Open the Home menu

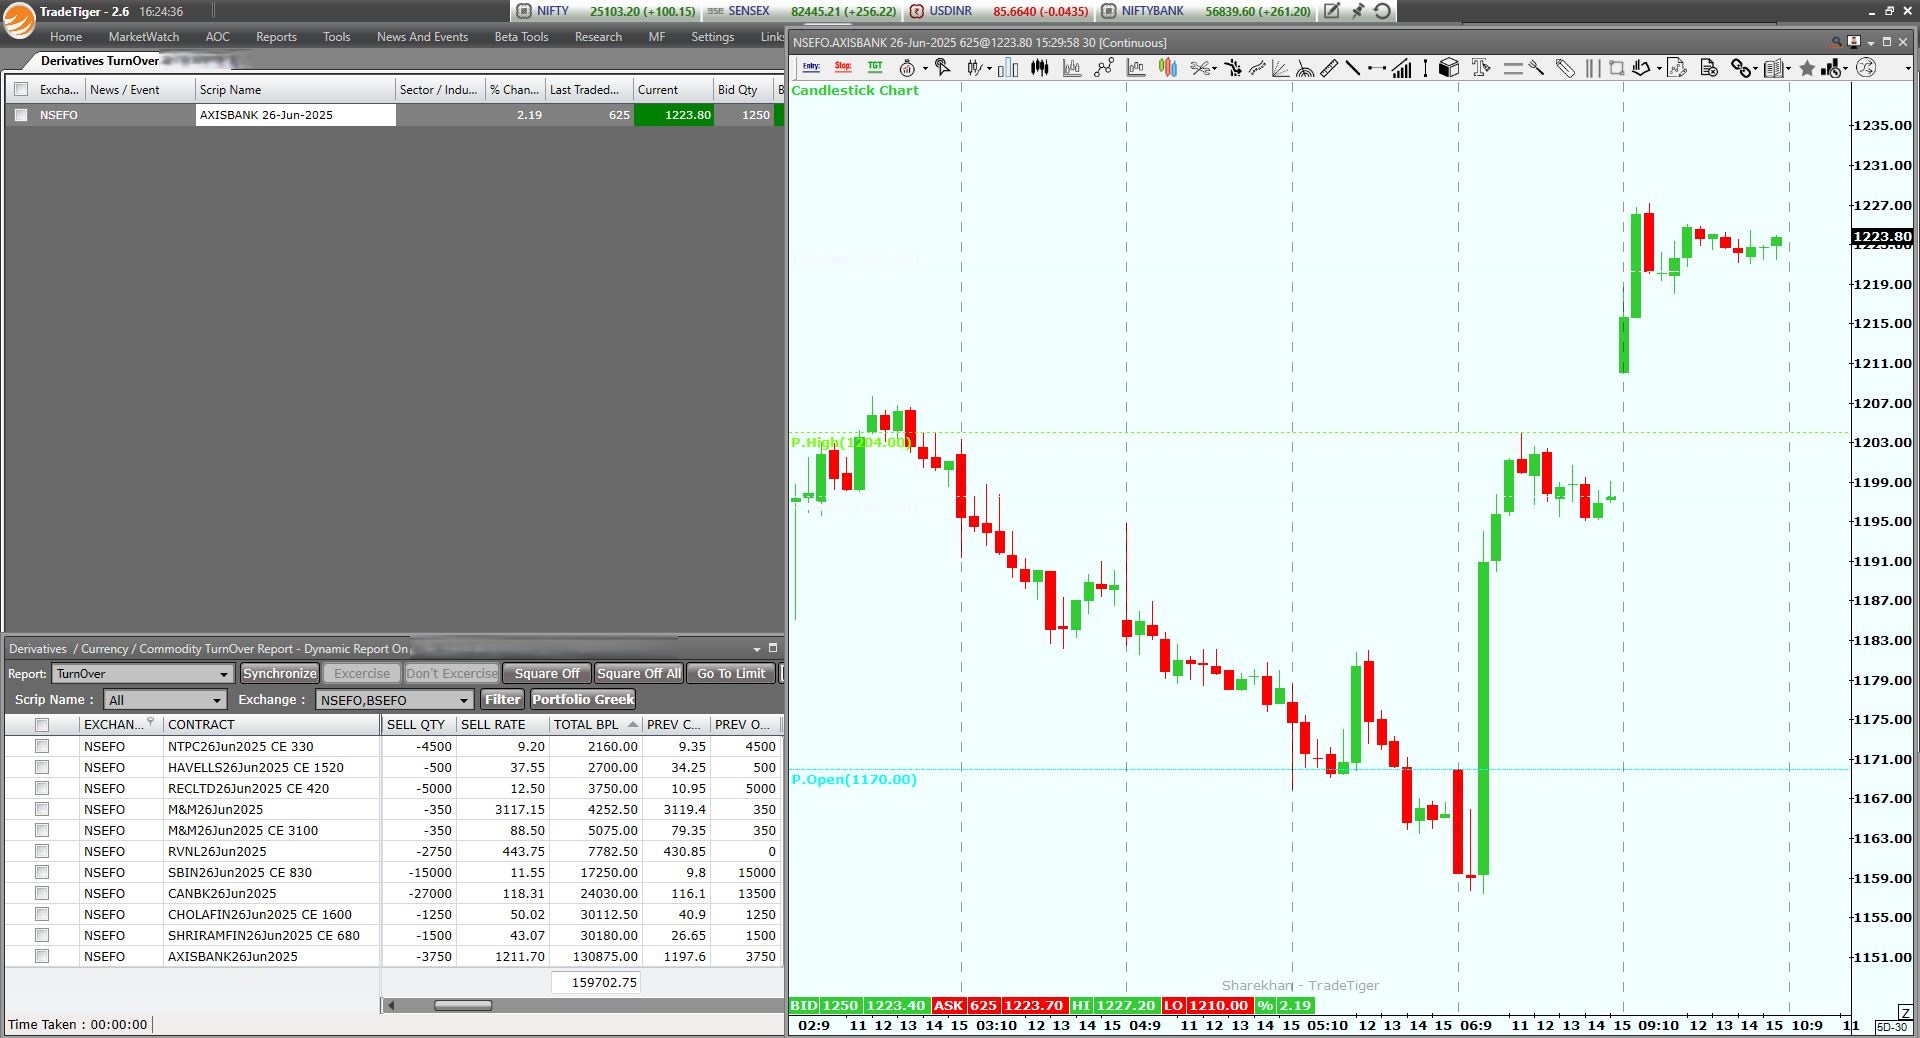click(x=66, y=37)
